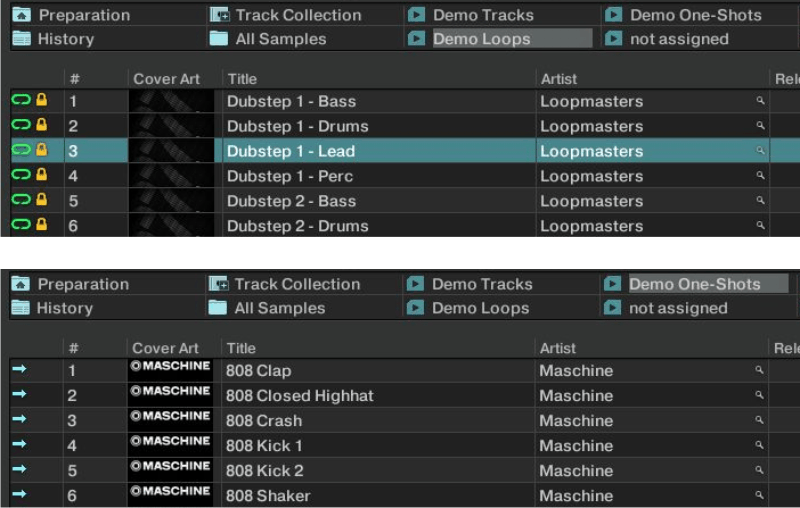Toggle the lock on Dubstep 1 - Drums
This screenshot has height=508, width=800.
coord(42,126)
